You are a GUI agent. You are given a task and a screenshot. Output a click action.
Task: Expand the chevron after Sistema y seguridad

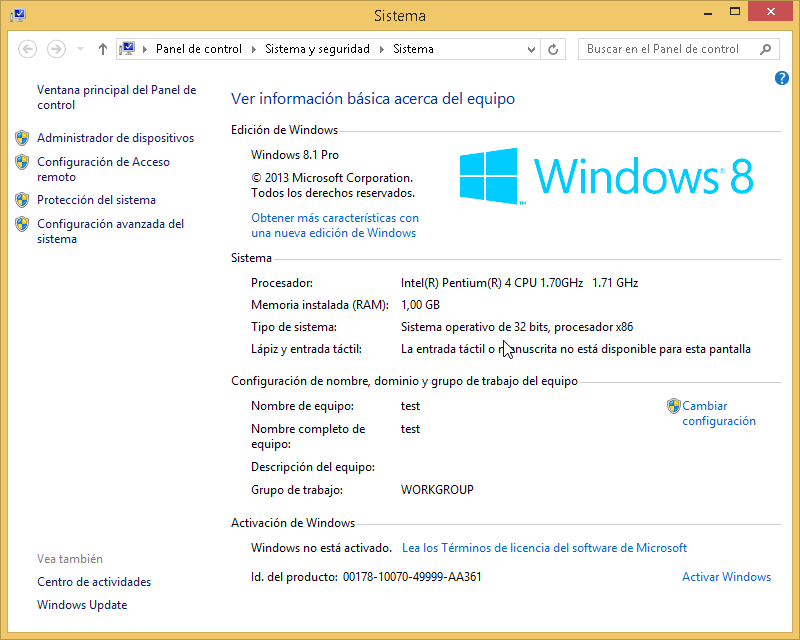pos(382,50)
